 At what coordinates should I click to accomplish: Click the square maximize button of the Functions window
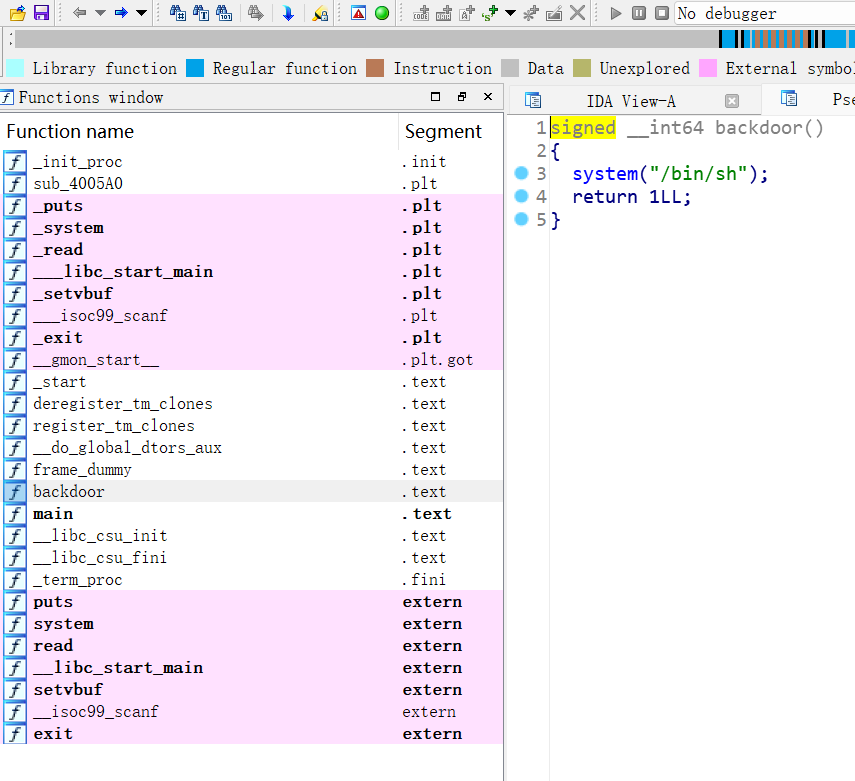click(x=435, y=97)
